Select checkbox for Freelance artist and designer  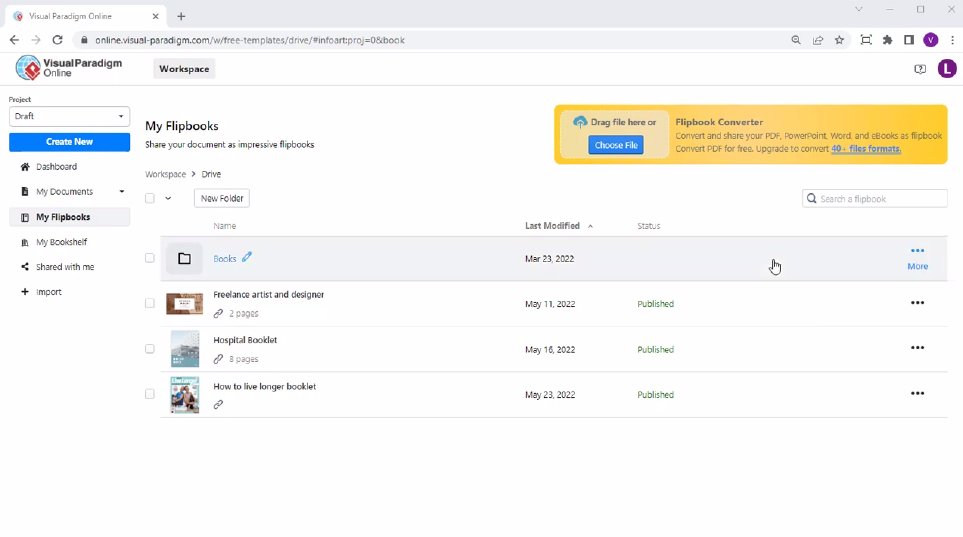150,303
